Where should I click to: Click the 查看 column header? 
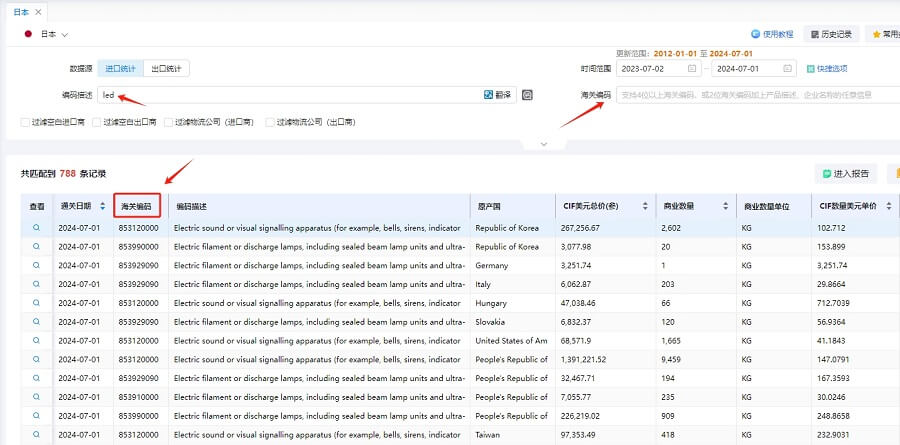(x=37, y=206)
